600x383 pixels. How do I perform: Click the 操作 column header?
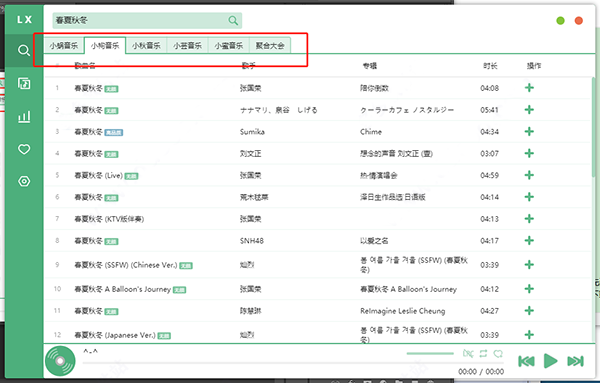534,66
